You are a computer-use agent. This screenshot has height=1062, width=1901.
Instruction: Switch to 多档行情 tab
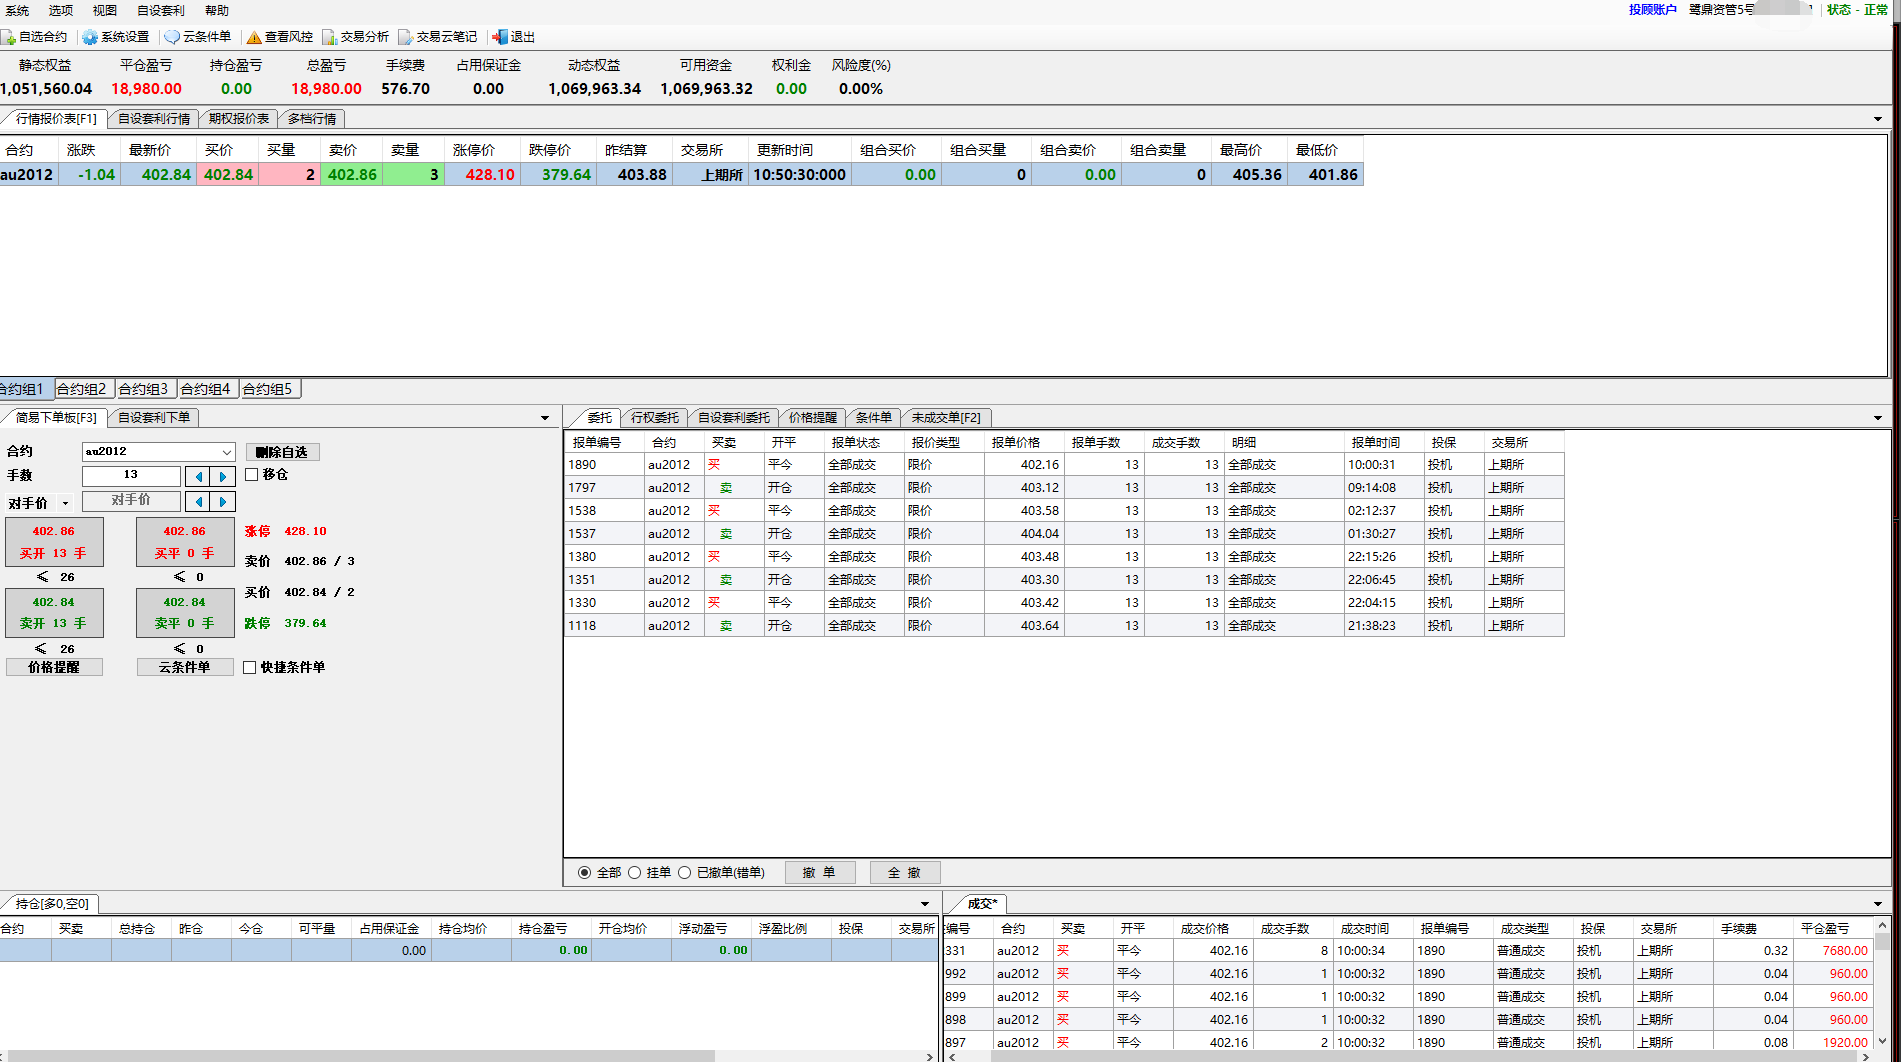pyautogui.click(x=312, y=119)
